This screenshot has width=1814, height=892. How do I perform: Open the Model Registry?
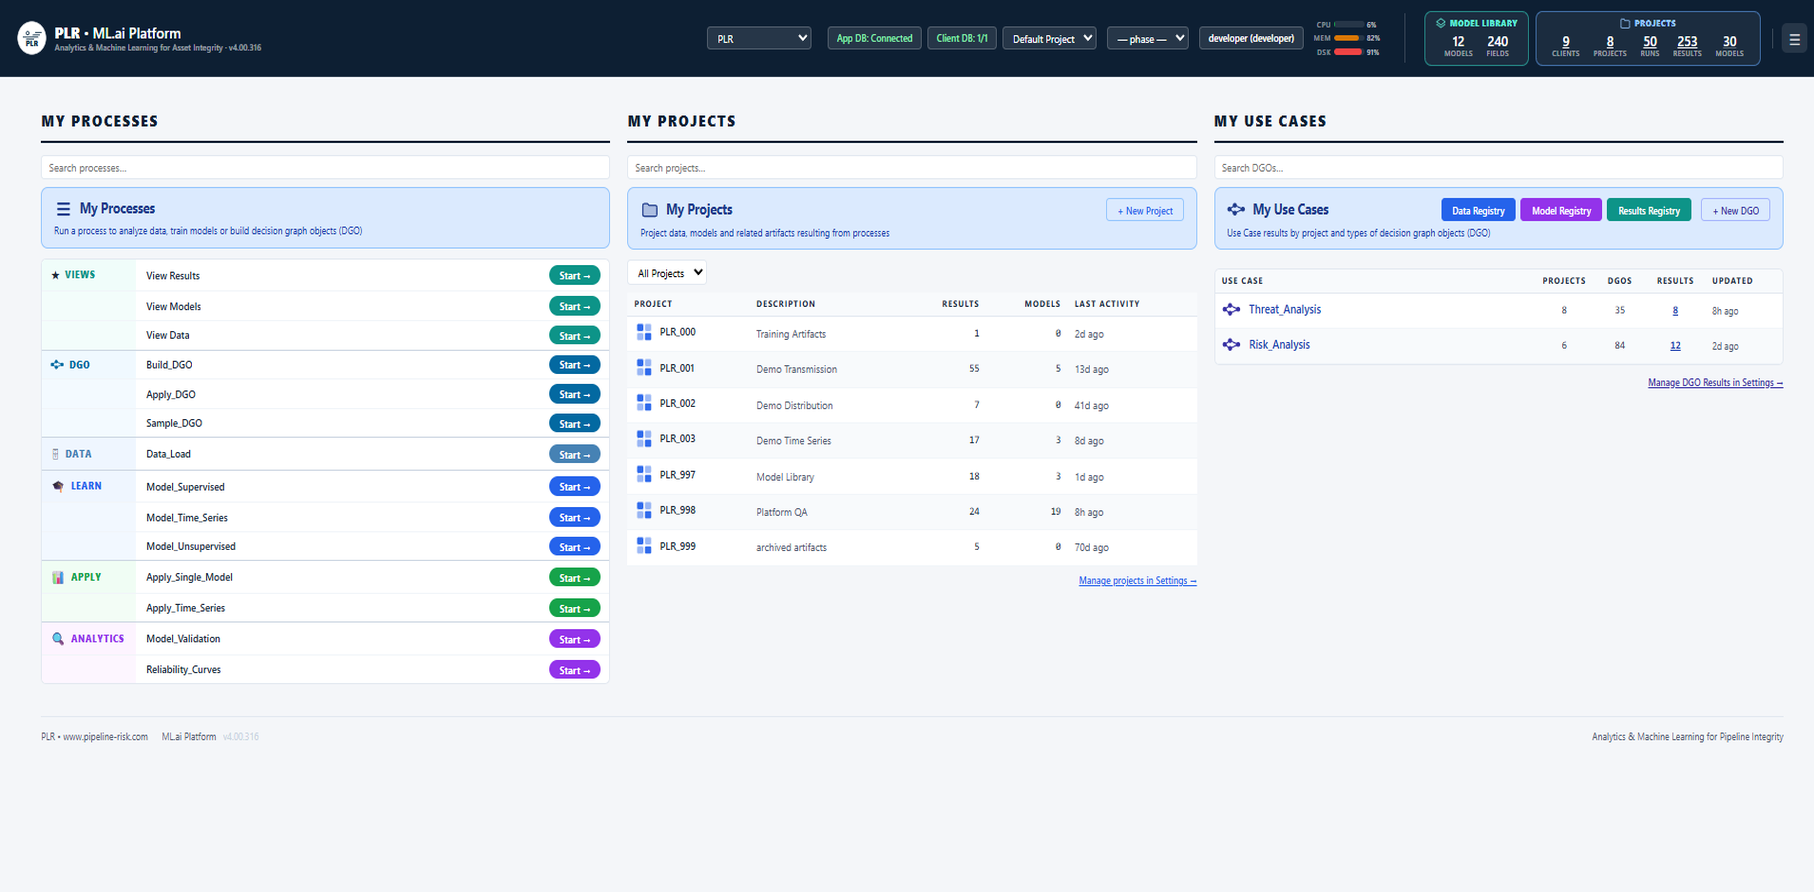1561,210
